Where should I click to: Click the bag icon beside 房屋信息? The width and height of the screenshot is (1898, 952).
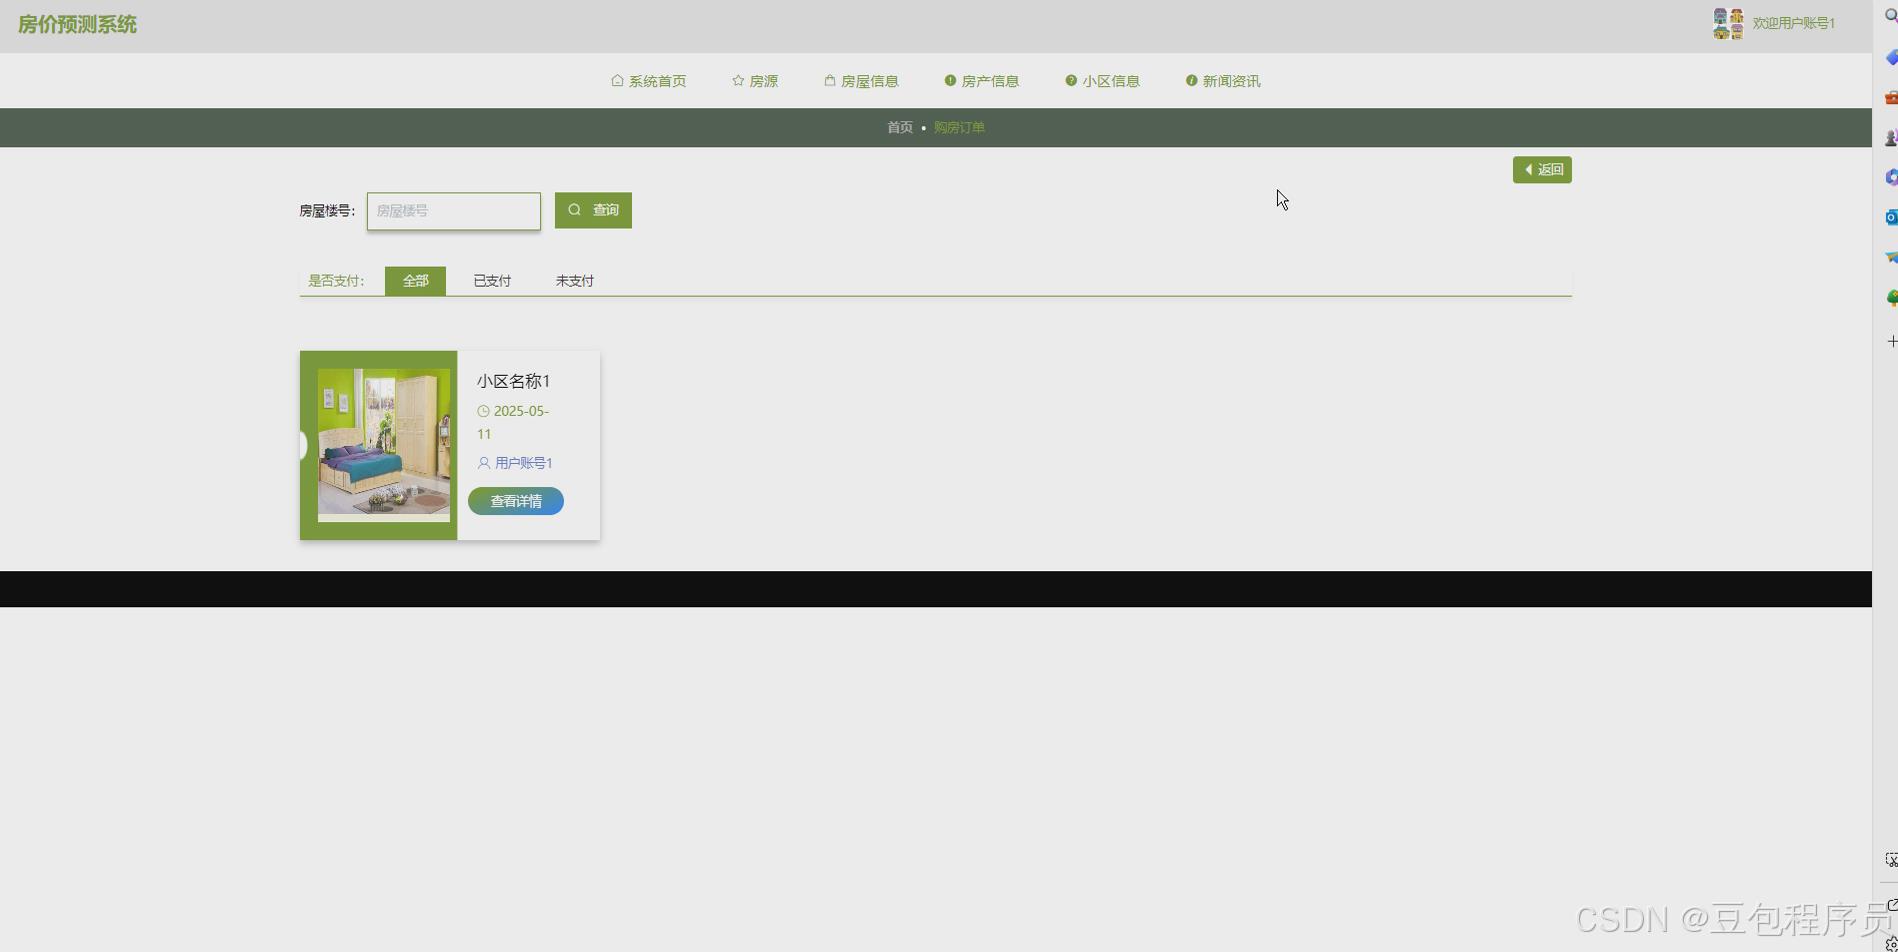tap(830, 81)
